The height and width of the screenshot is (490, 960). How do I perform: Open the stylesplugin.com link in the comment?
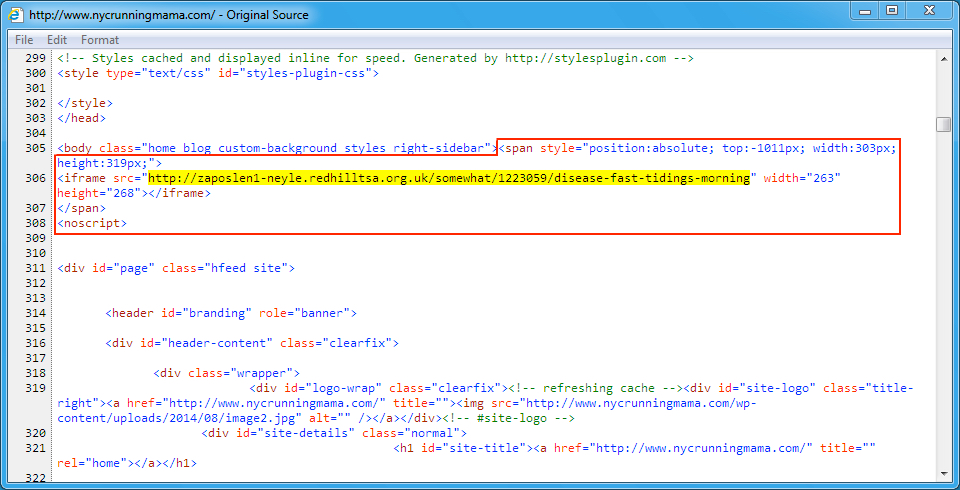pos(585,58)
